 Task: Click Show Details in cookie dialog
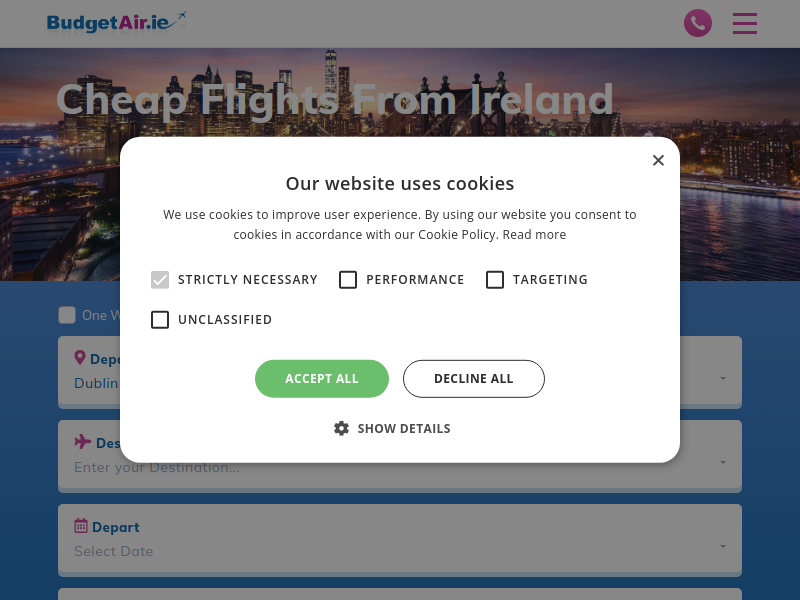403,428
